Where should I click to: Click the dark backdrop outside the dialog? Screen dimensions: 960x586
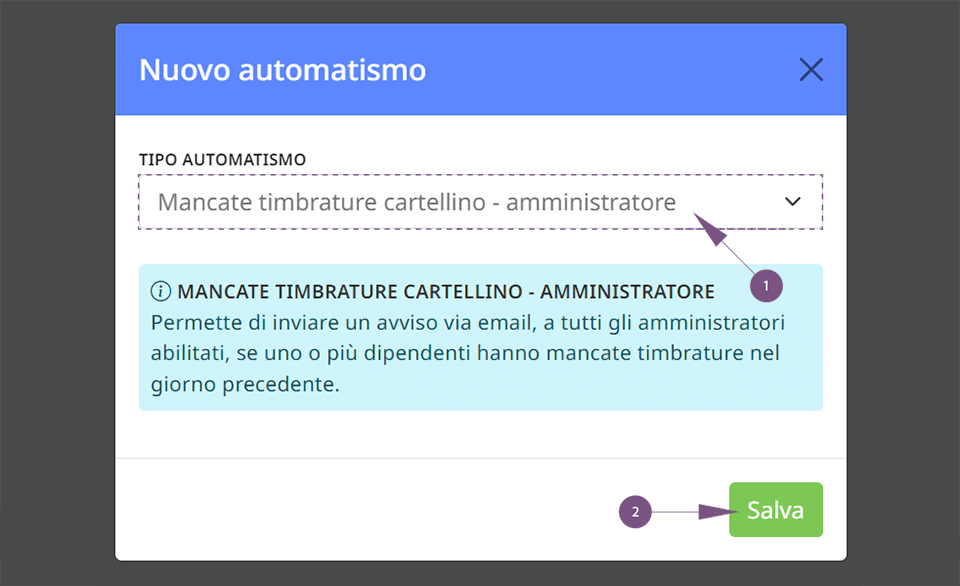[x=56, y=293]
